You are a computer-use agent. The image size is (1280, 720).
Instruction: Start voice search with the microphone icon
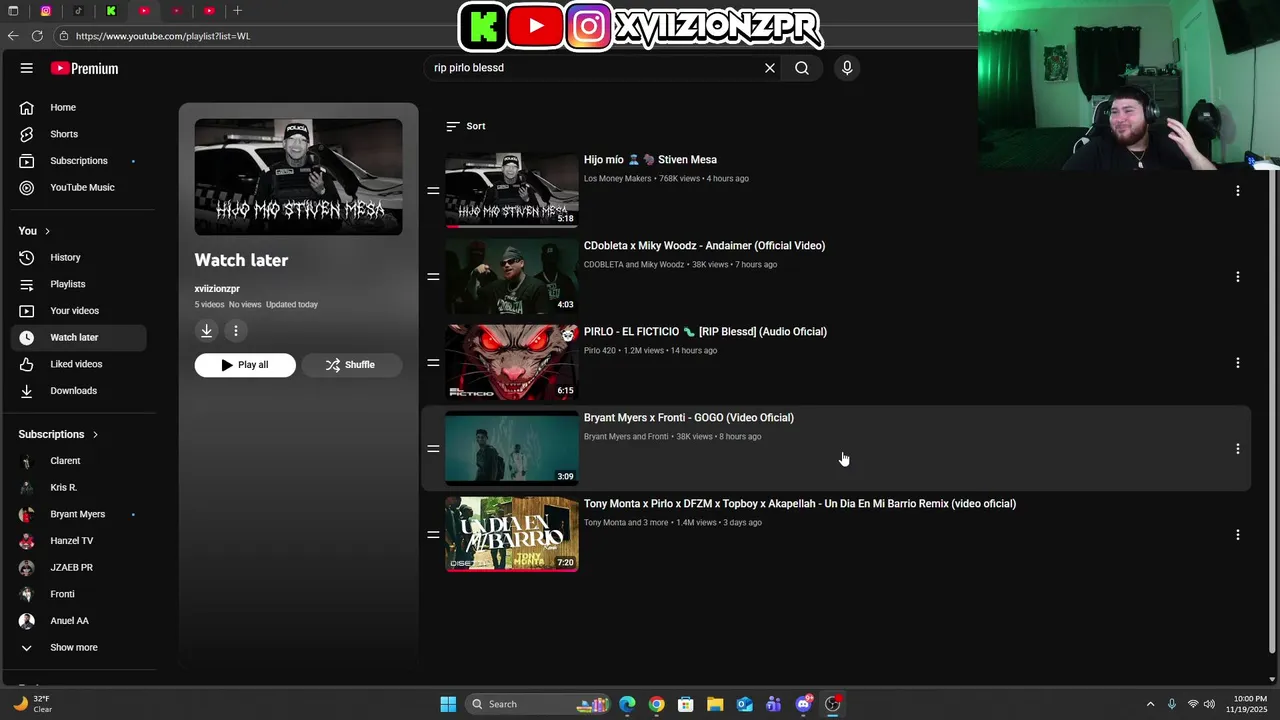(847, 68)
